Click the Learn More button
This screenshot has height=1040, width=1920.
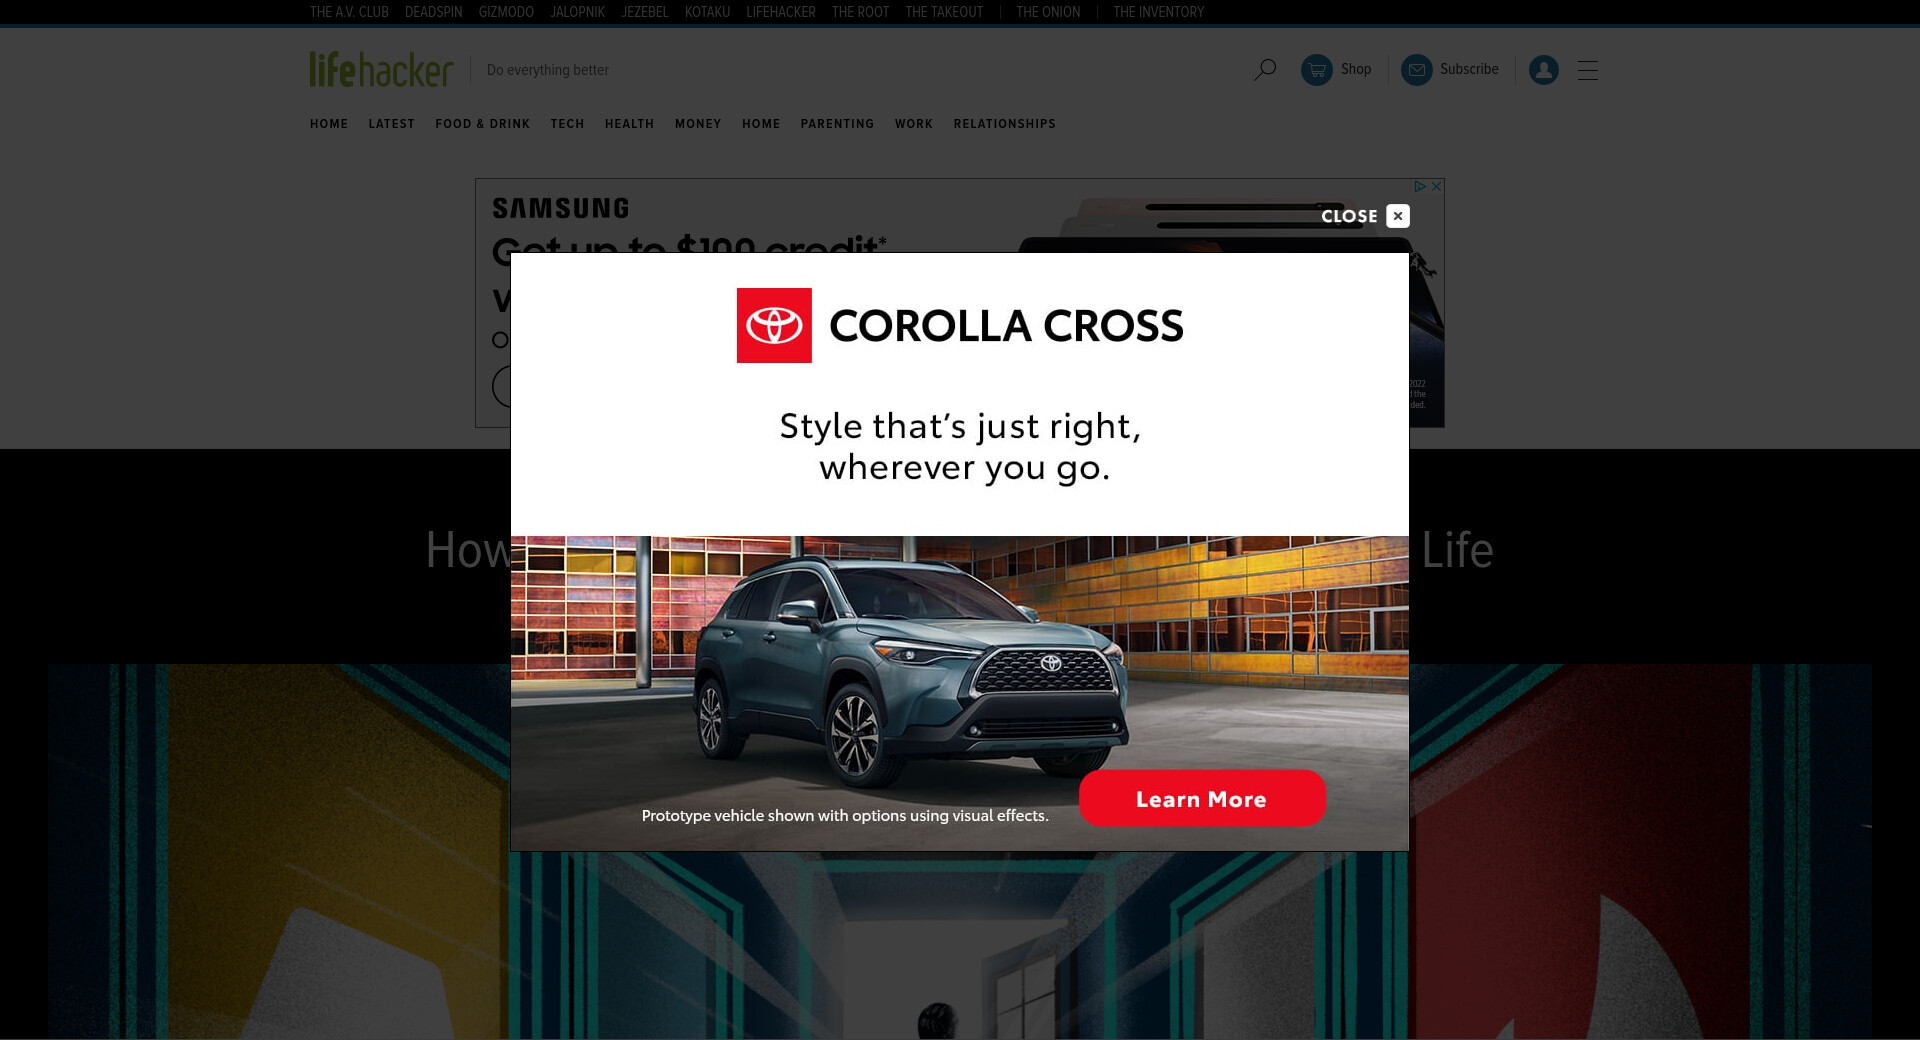click(1202, 798)
